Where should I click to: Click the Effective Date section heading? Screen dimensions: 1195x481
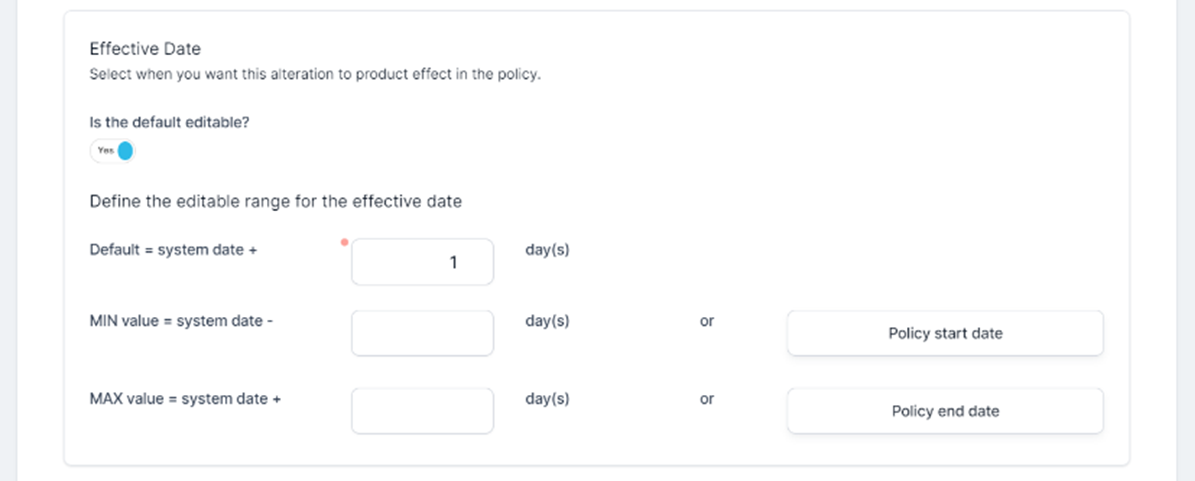pos(145,48)
